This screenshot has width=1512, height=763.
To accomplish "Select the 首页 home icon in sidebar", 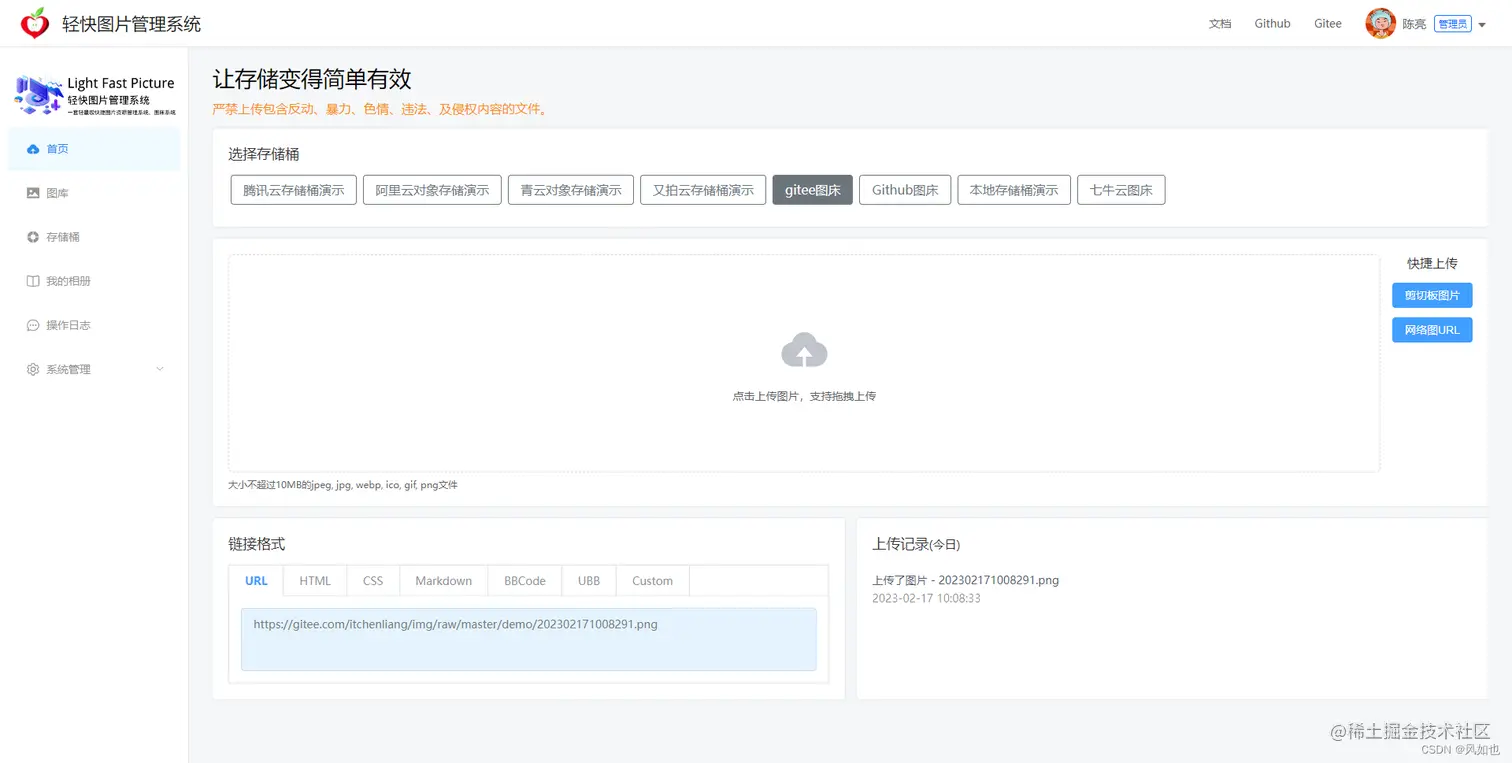I will pyautogui.click(x=36, y=147).
